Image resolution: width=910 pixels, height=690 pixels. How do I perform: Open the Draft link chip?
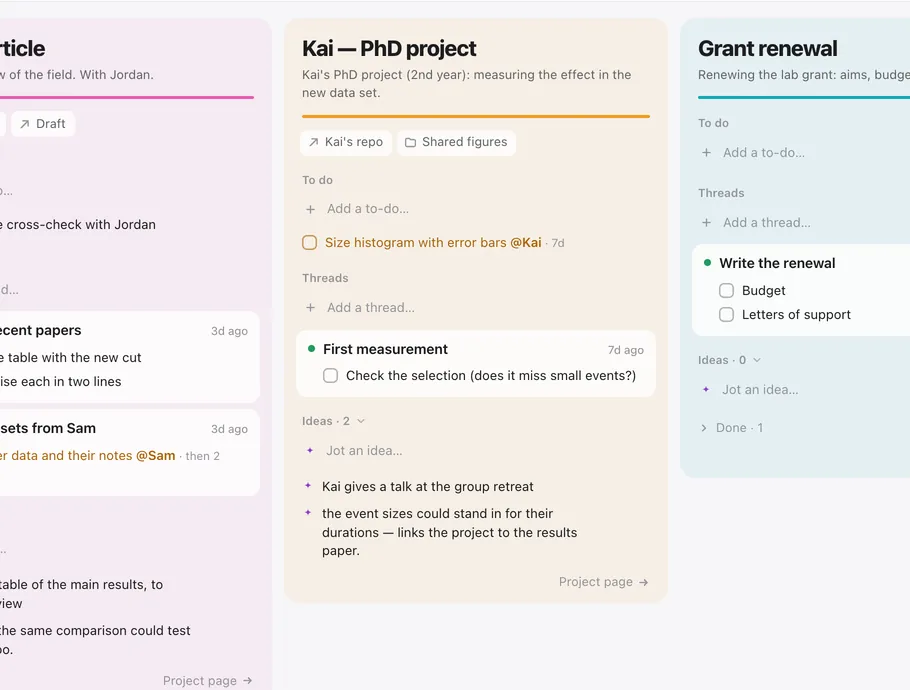43,124
